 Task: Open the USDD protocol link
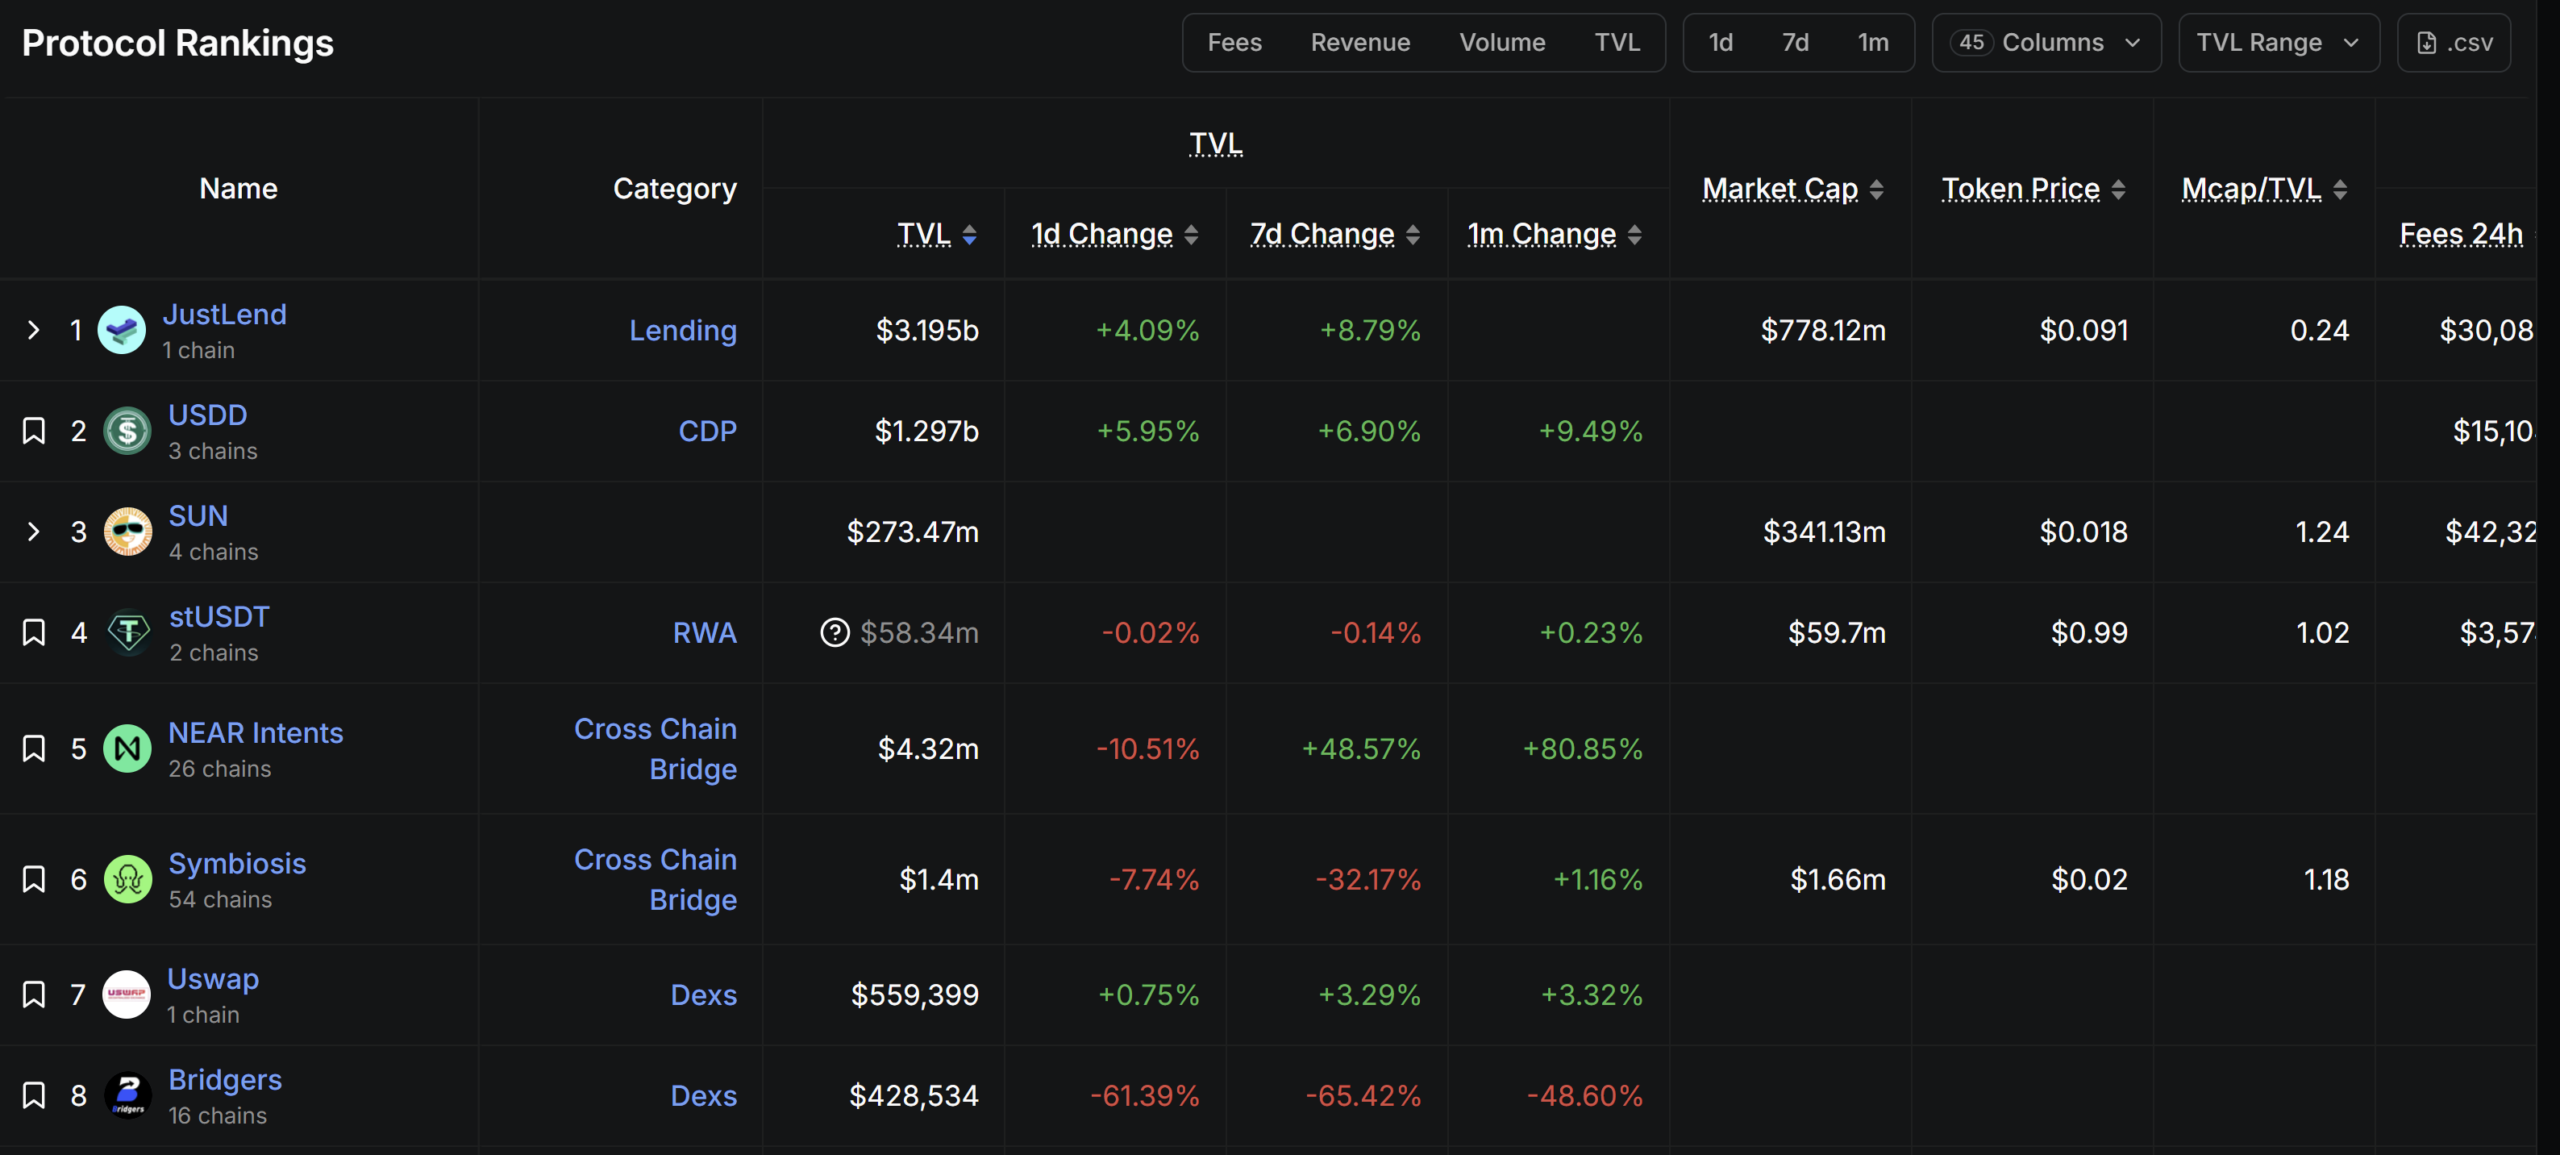[208, 415]
